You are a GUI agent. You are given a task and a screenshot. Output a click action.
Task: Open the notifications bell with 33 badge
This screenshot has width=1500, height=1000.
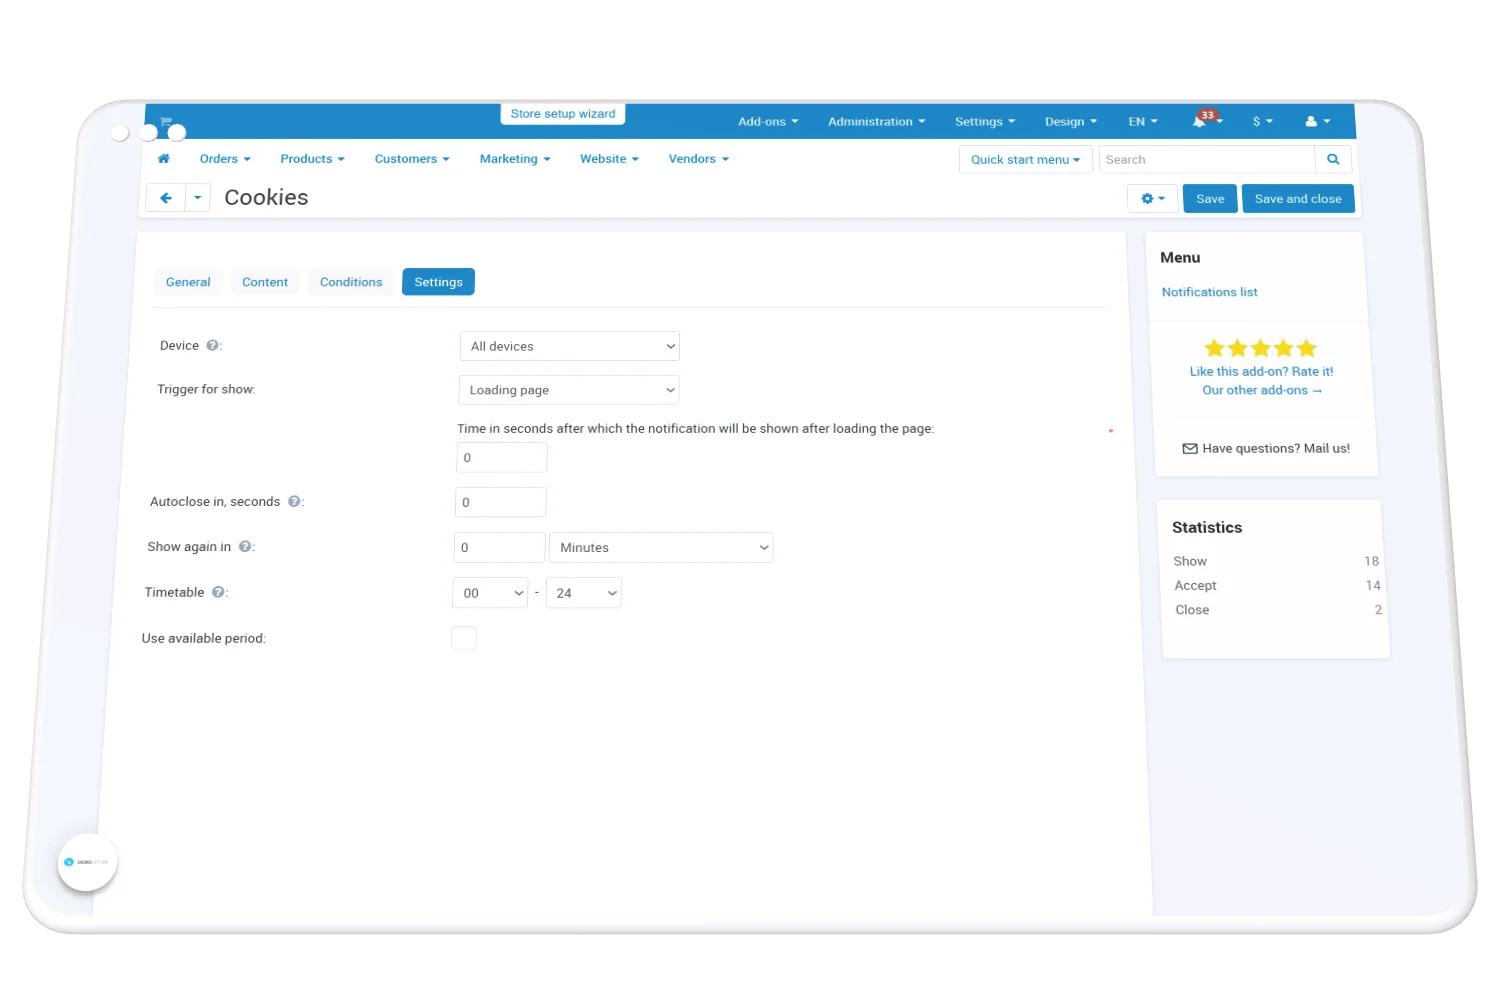click(1201, 121)
